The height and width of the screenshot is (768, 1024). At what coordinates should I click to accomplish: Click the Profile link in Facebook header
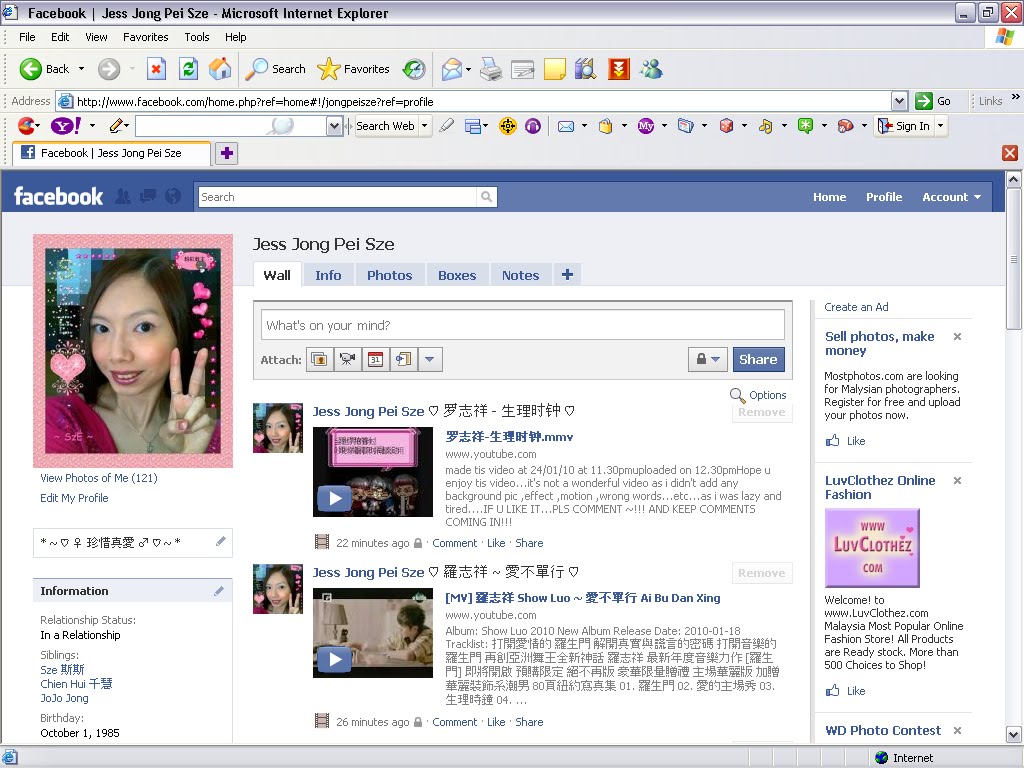tap(884, 197)
